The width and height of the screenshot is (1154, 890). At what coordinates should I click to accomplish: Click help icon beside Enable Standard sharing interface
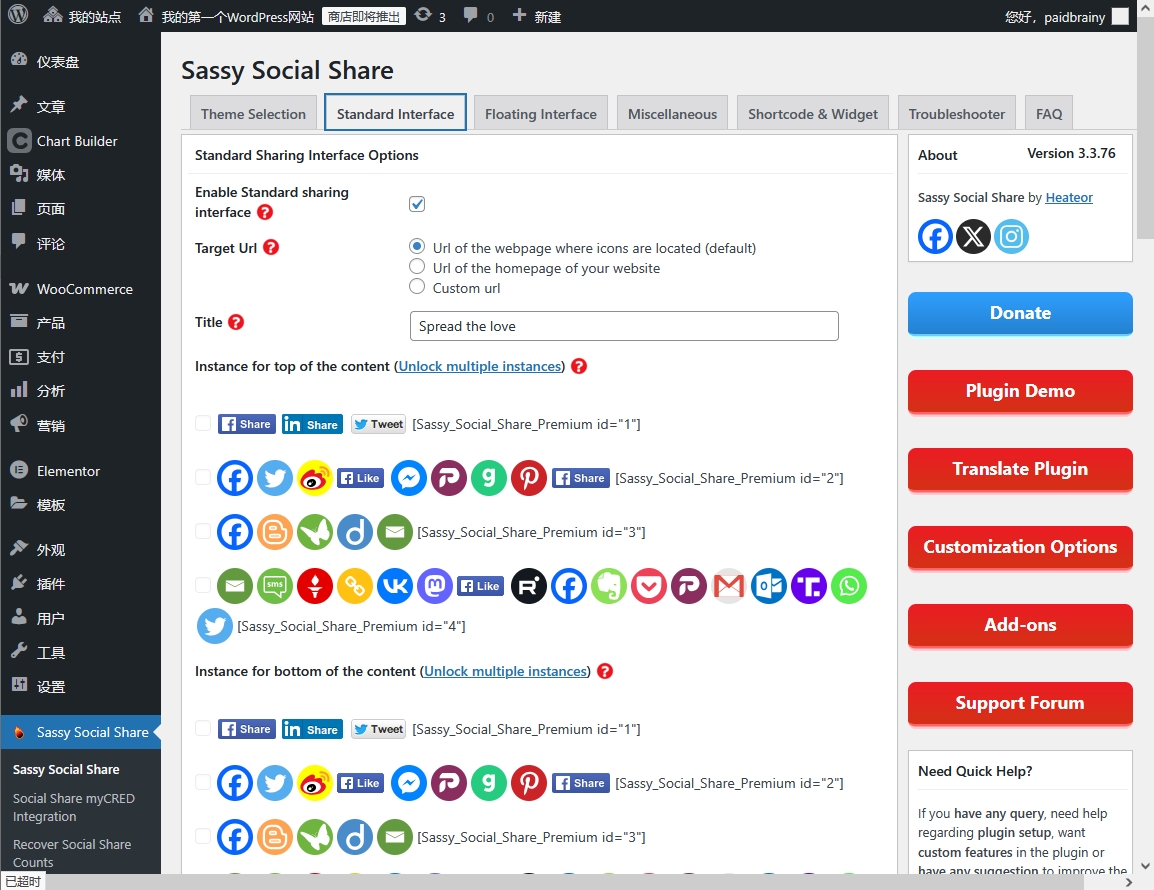coord(265,212)
